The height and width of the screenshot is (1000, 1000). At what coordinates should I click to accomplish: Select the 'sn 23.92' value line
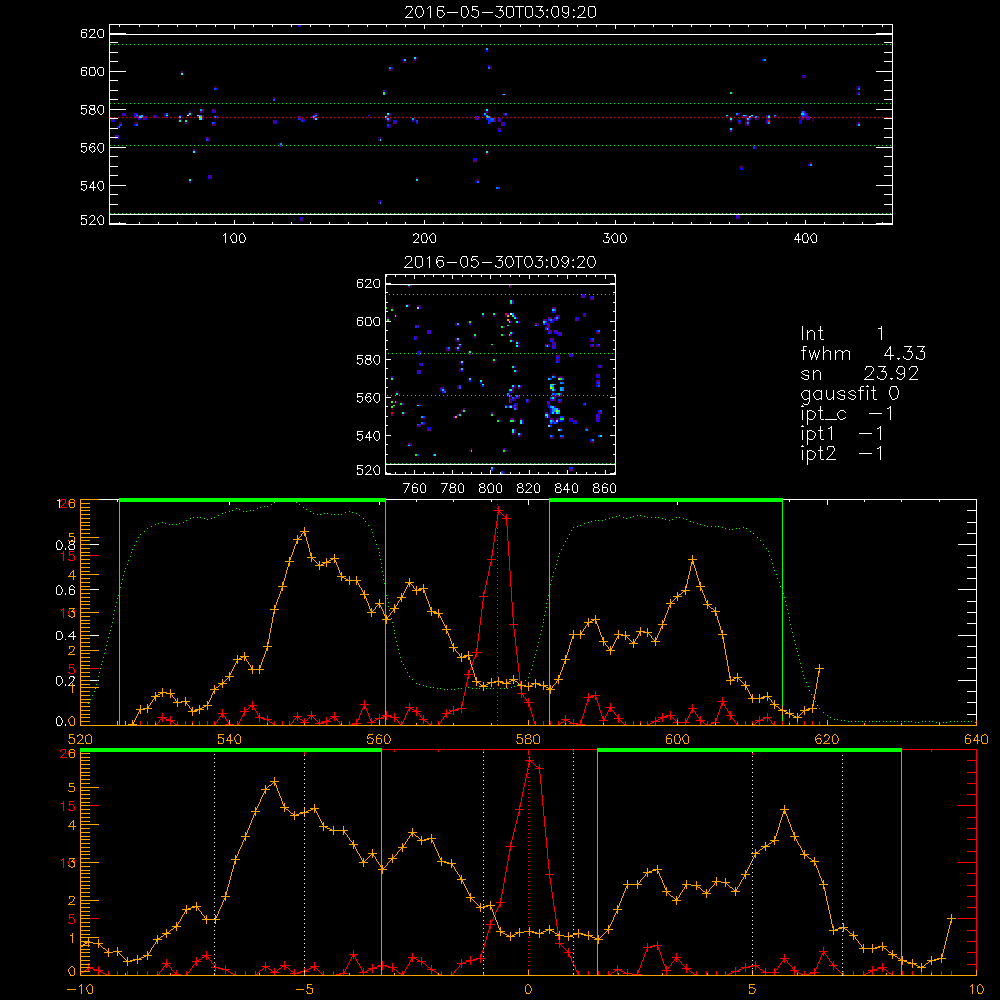click(860, 373)
